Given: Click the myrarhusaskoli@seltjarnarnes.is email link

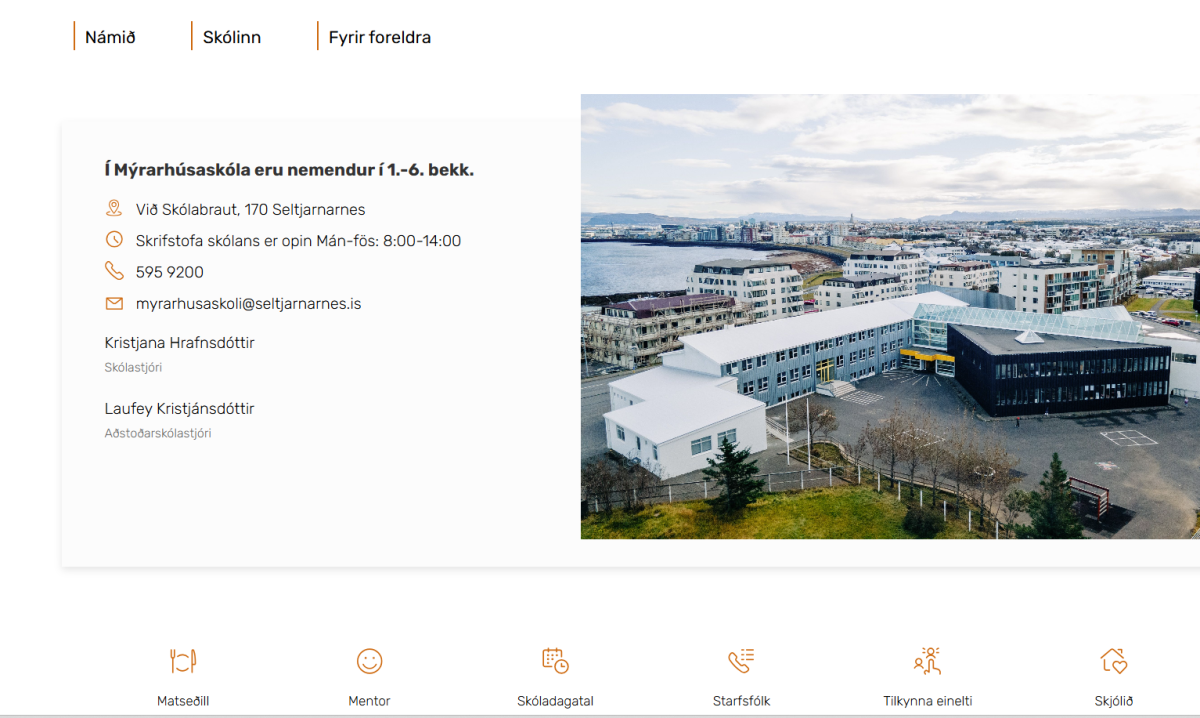Looking at the screenshot, I should [x=248, y=303].
